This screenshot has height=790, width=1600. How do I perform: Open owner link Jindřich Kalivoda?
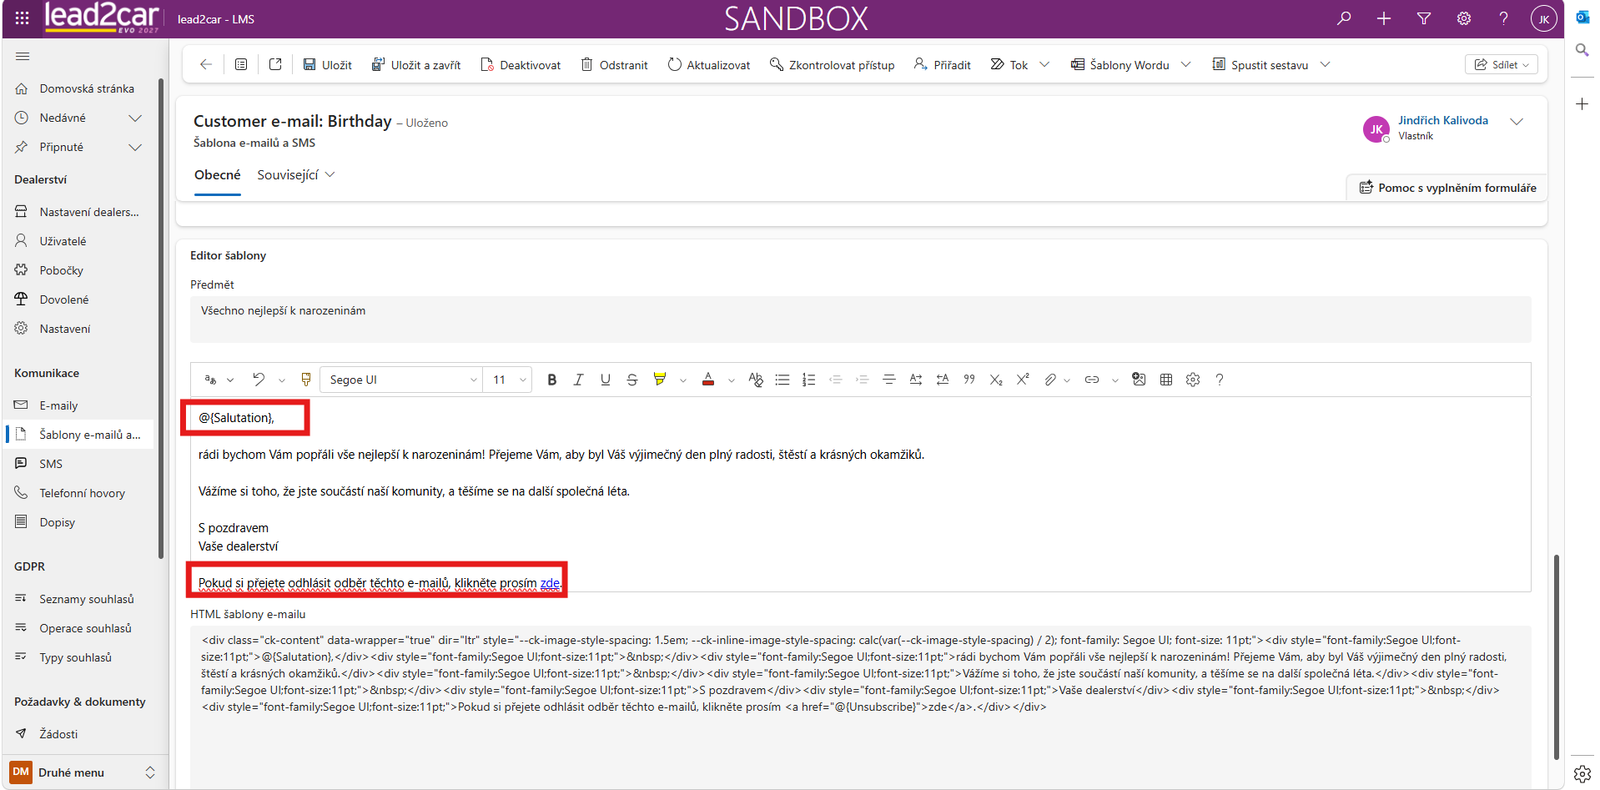(1443, 120)
